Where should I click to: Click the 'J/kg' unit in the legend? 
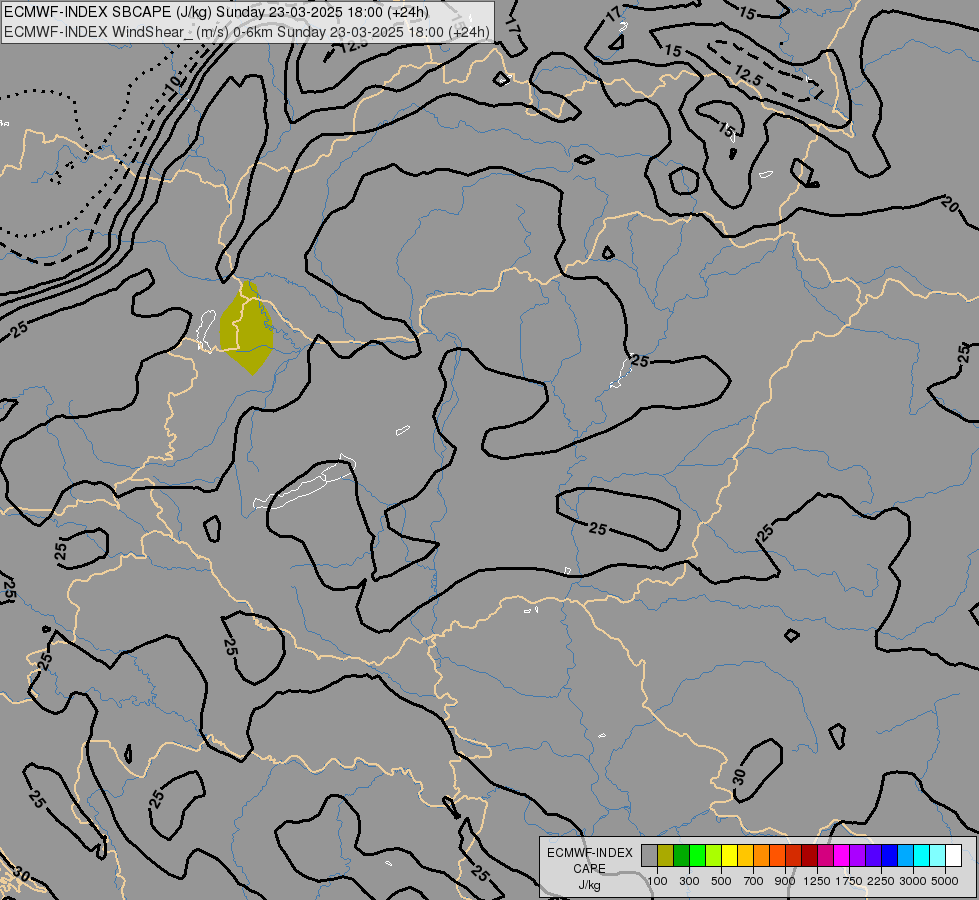(x=589, y=885)
